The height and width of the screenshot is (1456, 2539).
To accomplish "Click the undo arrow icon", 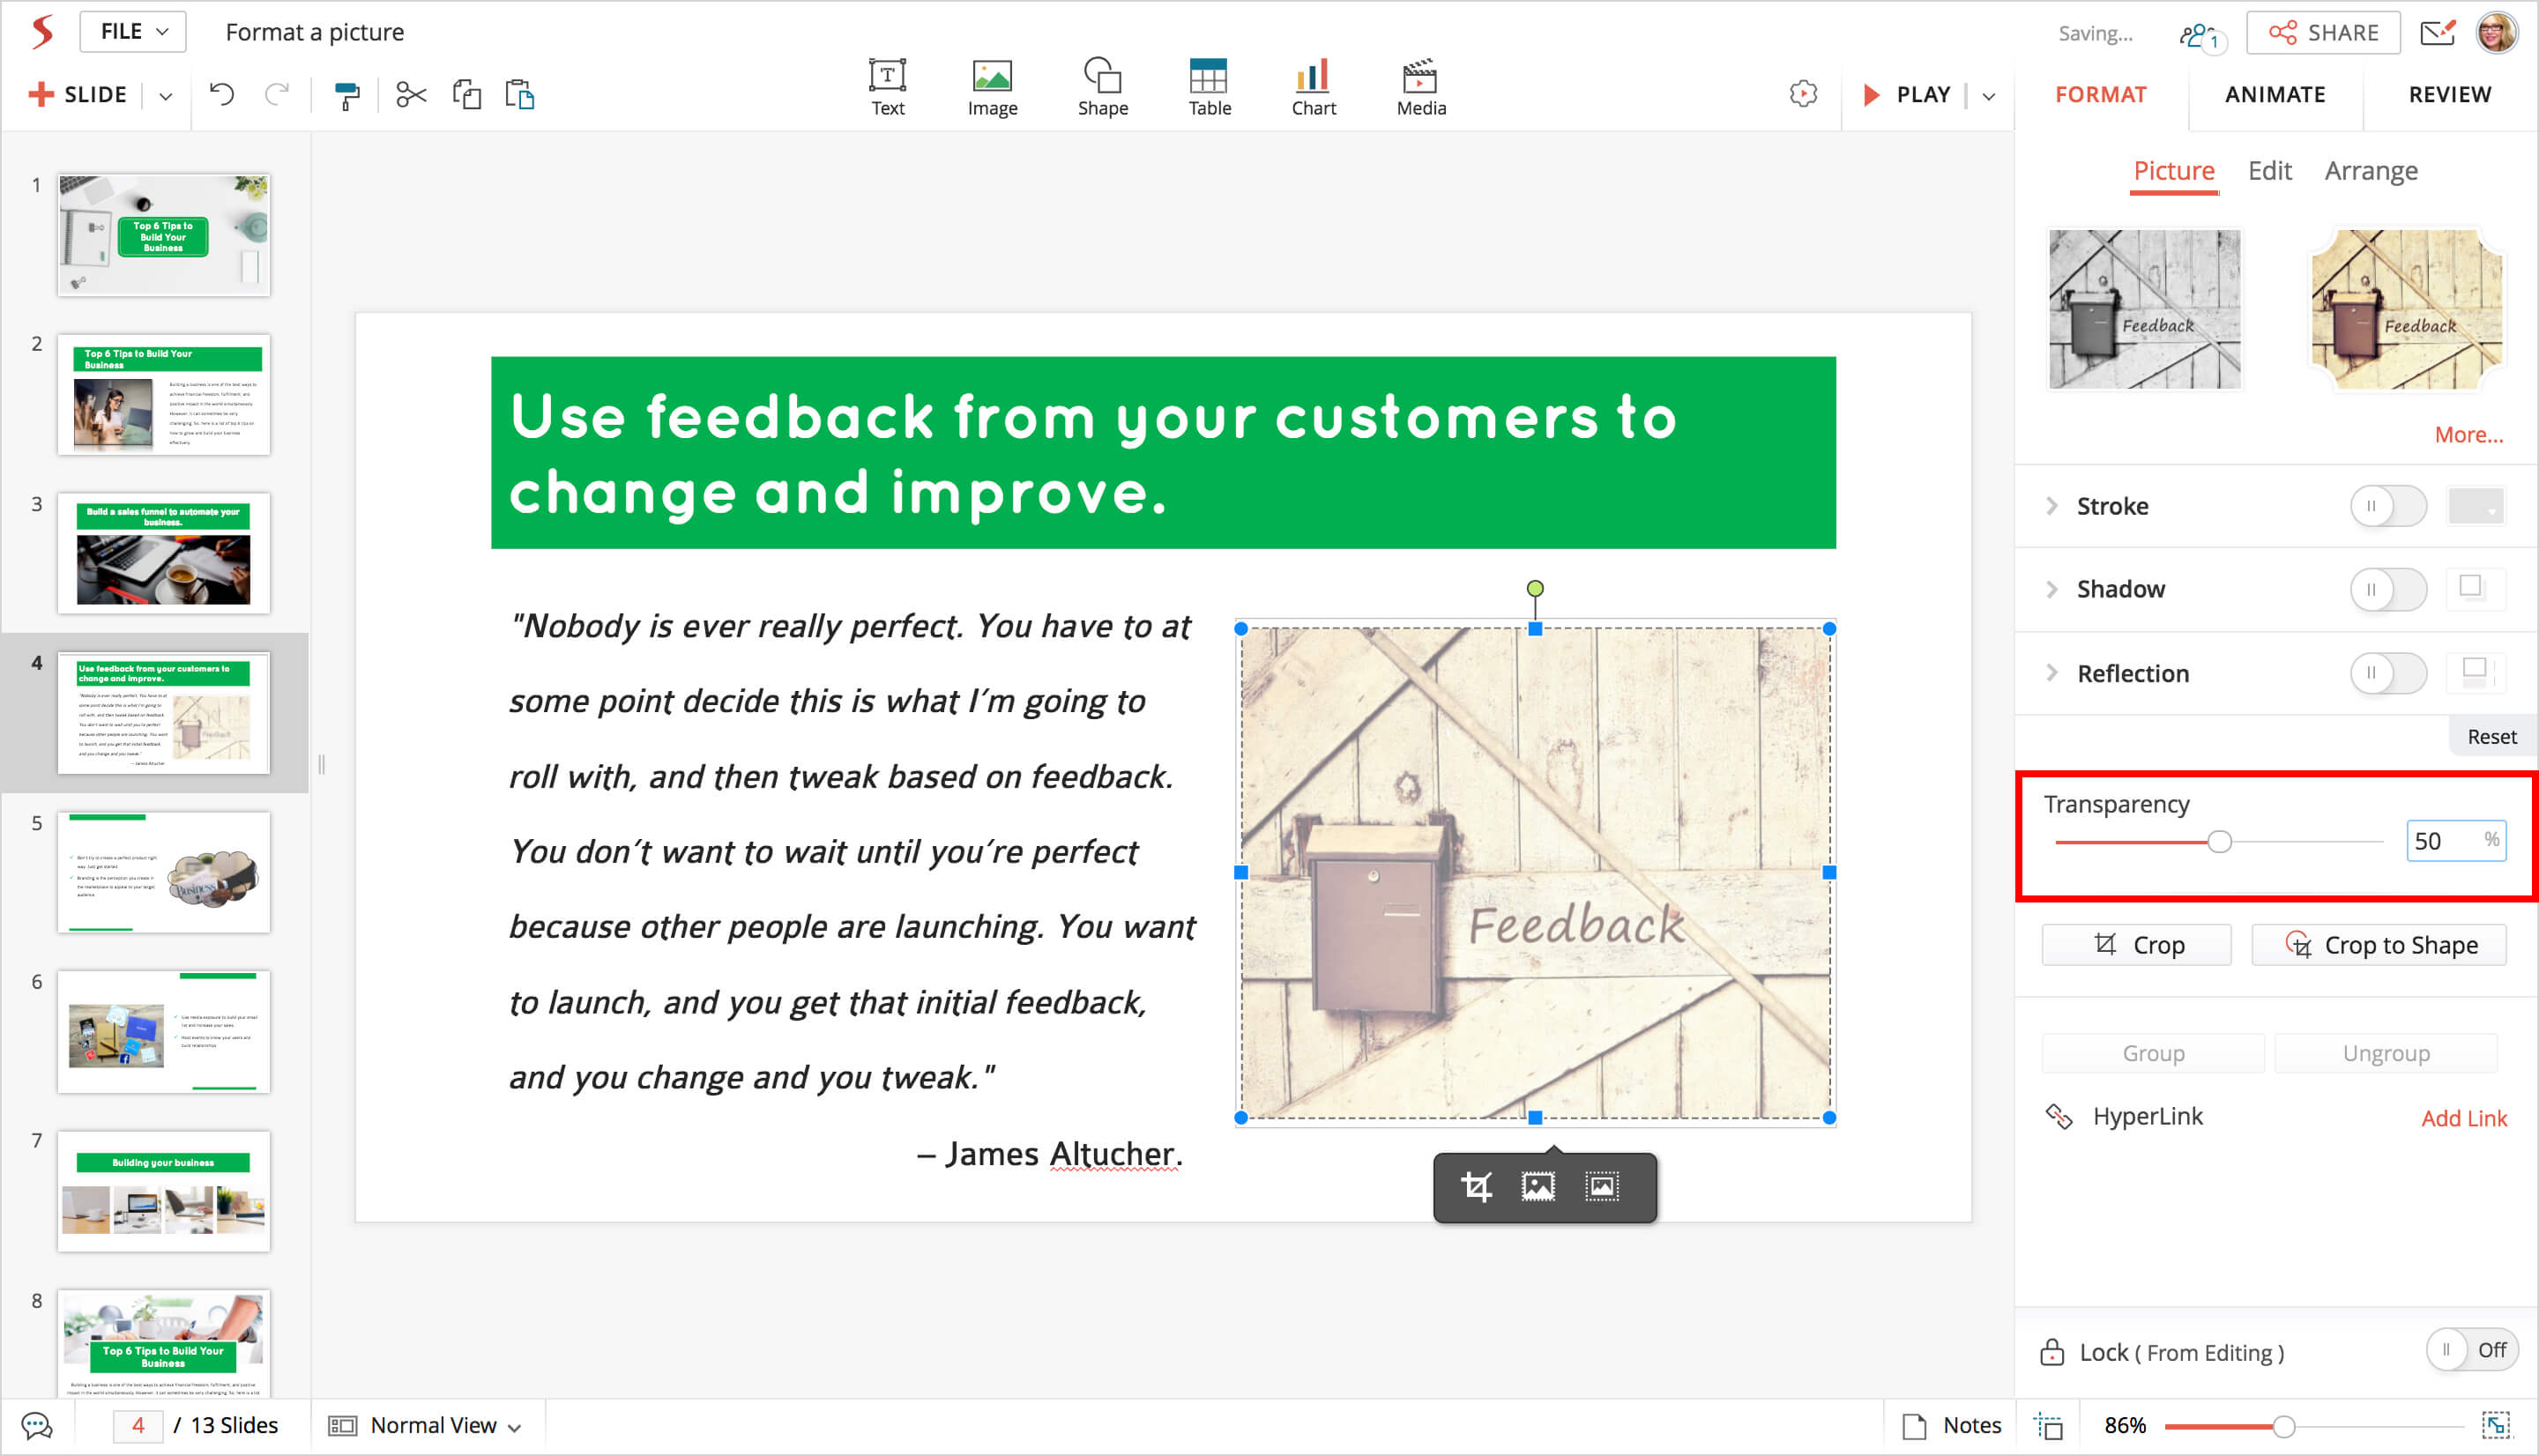I will 222,95.
